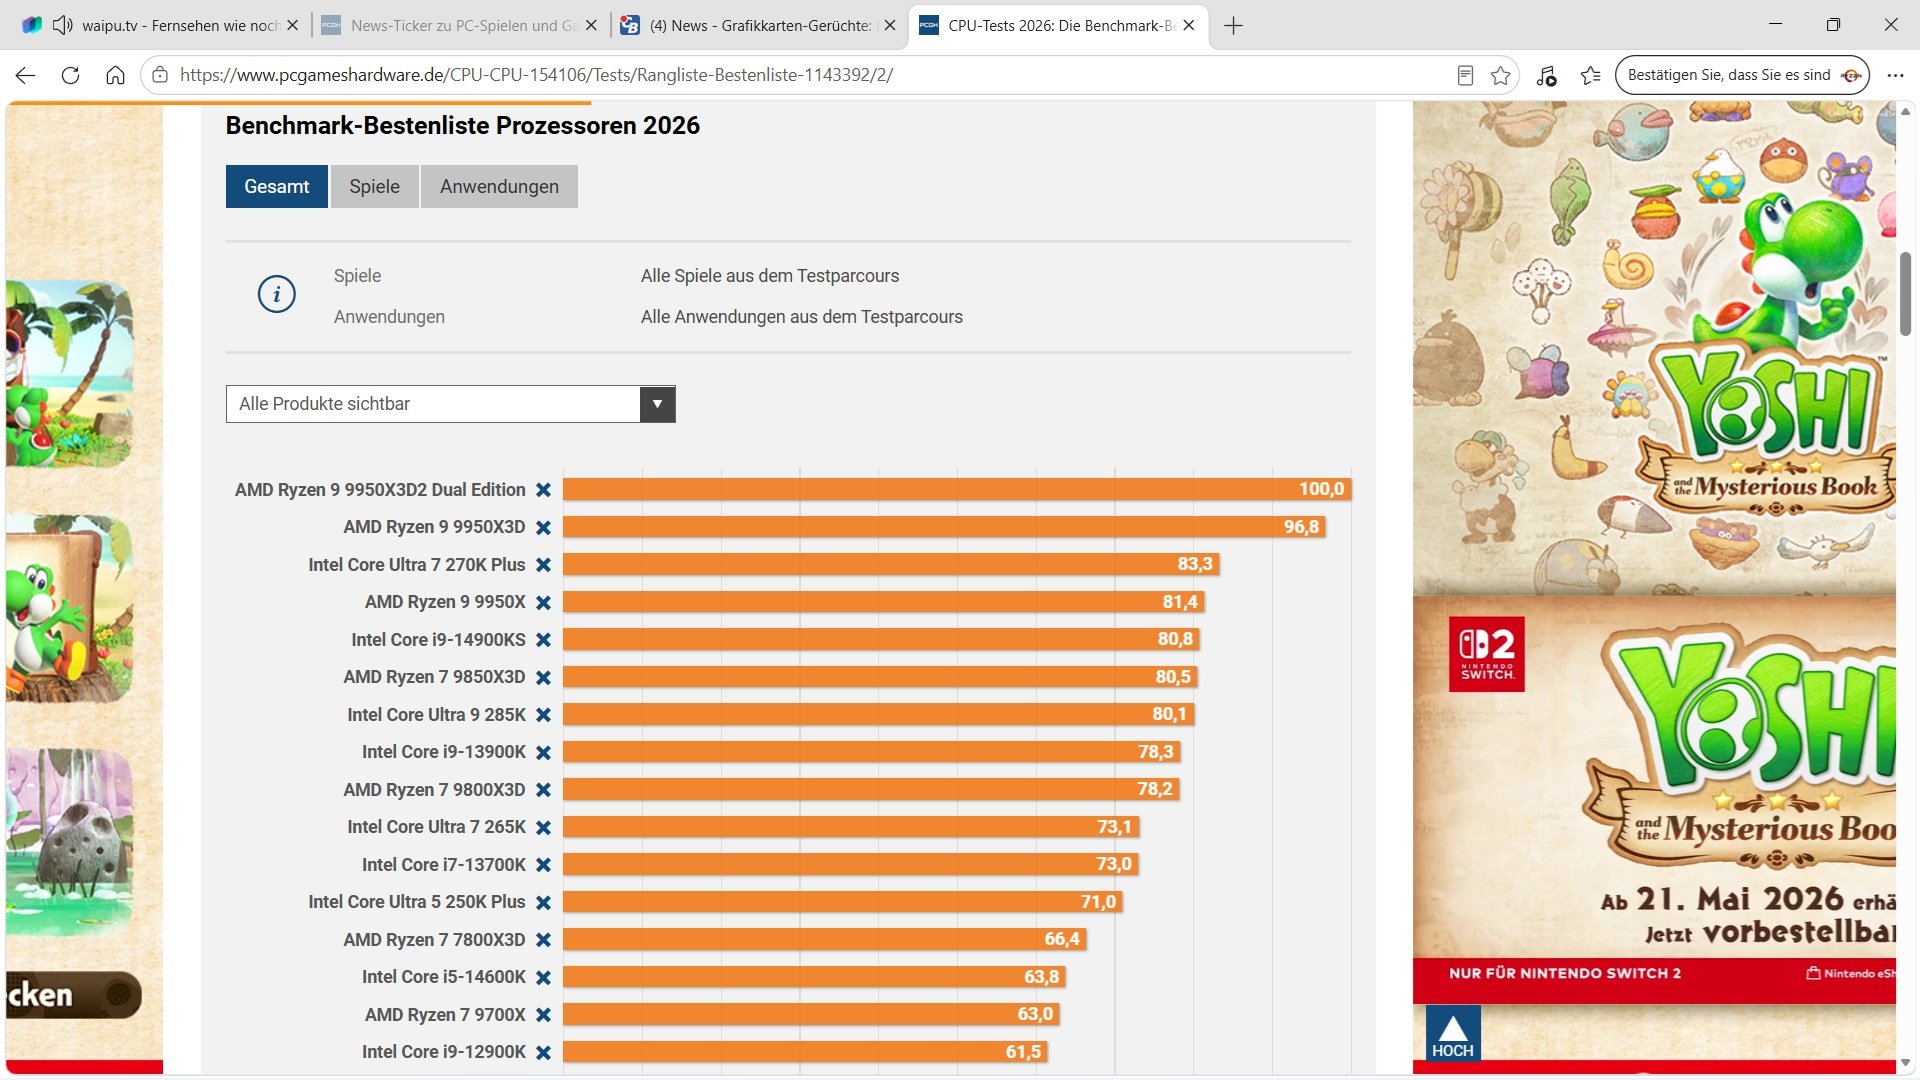Remove AMD Ryzen 9 9950X3D2 Dual Edition from chart
This screenshot has width=1920, height=1080.
pyautogui.click(x=543, y=490)
